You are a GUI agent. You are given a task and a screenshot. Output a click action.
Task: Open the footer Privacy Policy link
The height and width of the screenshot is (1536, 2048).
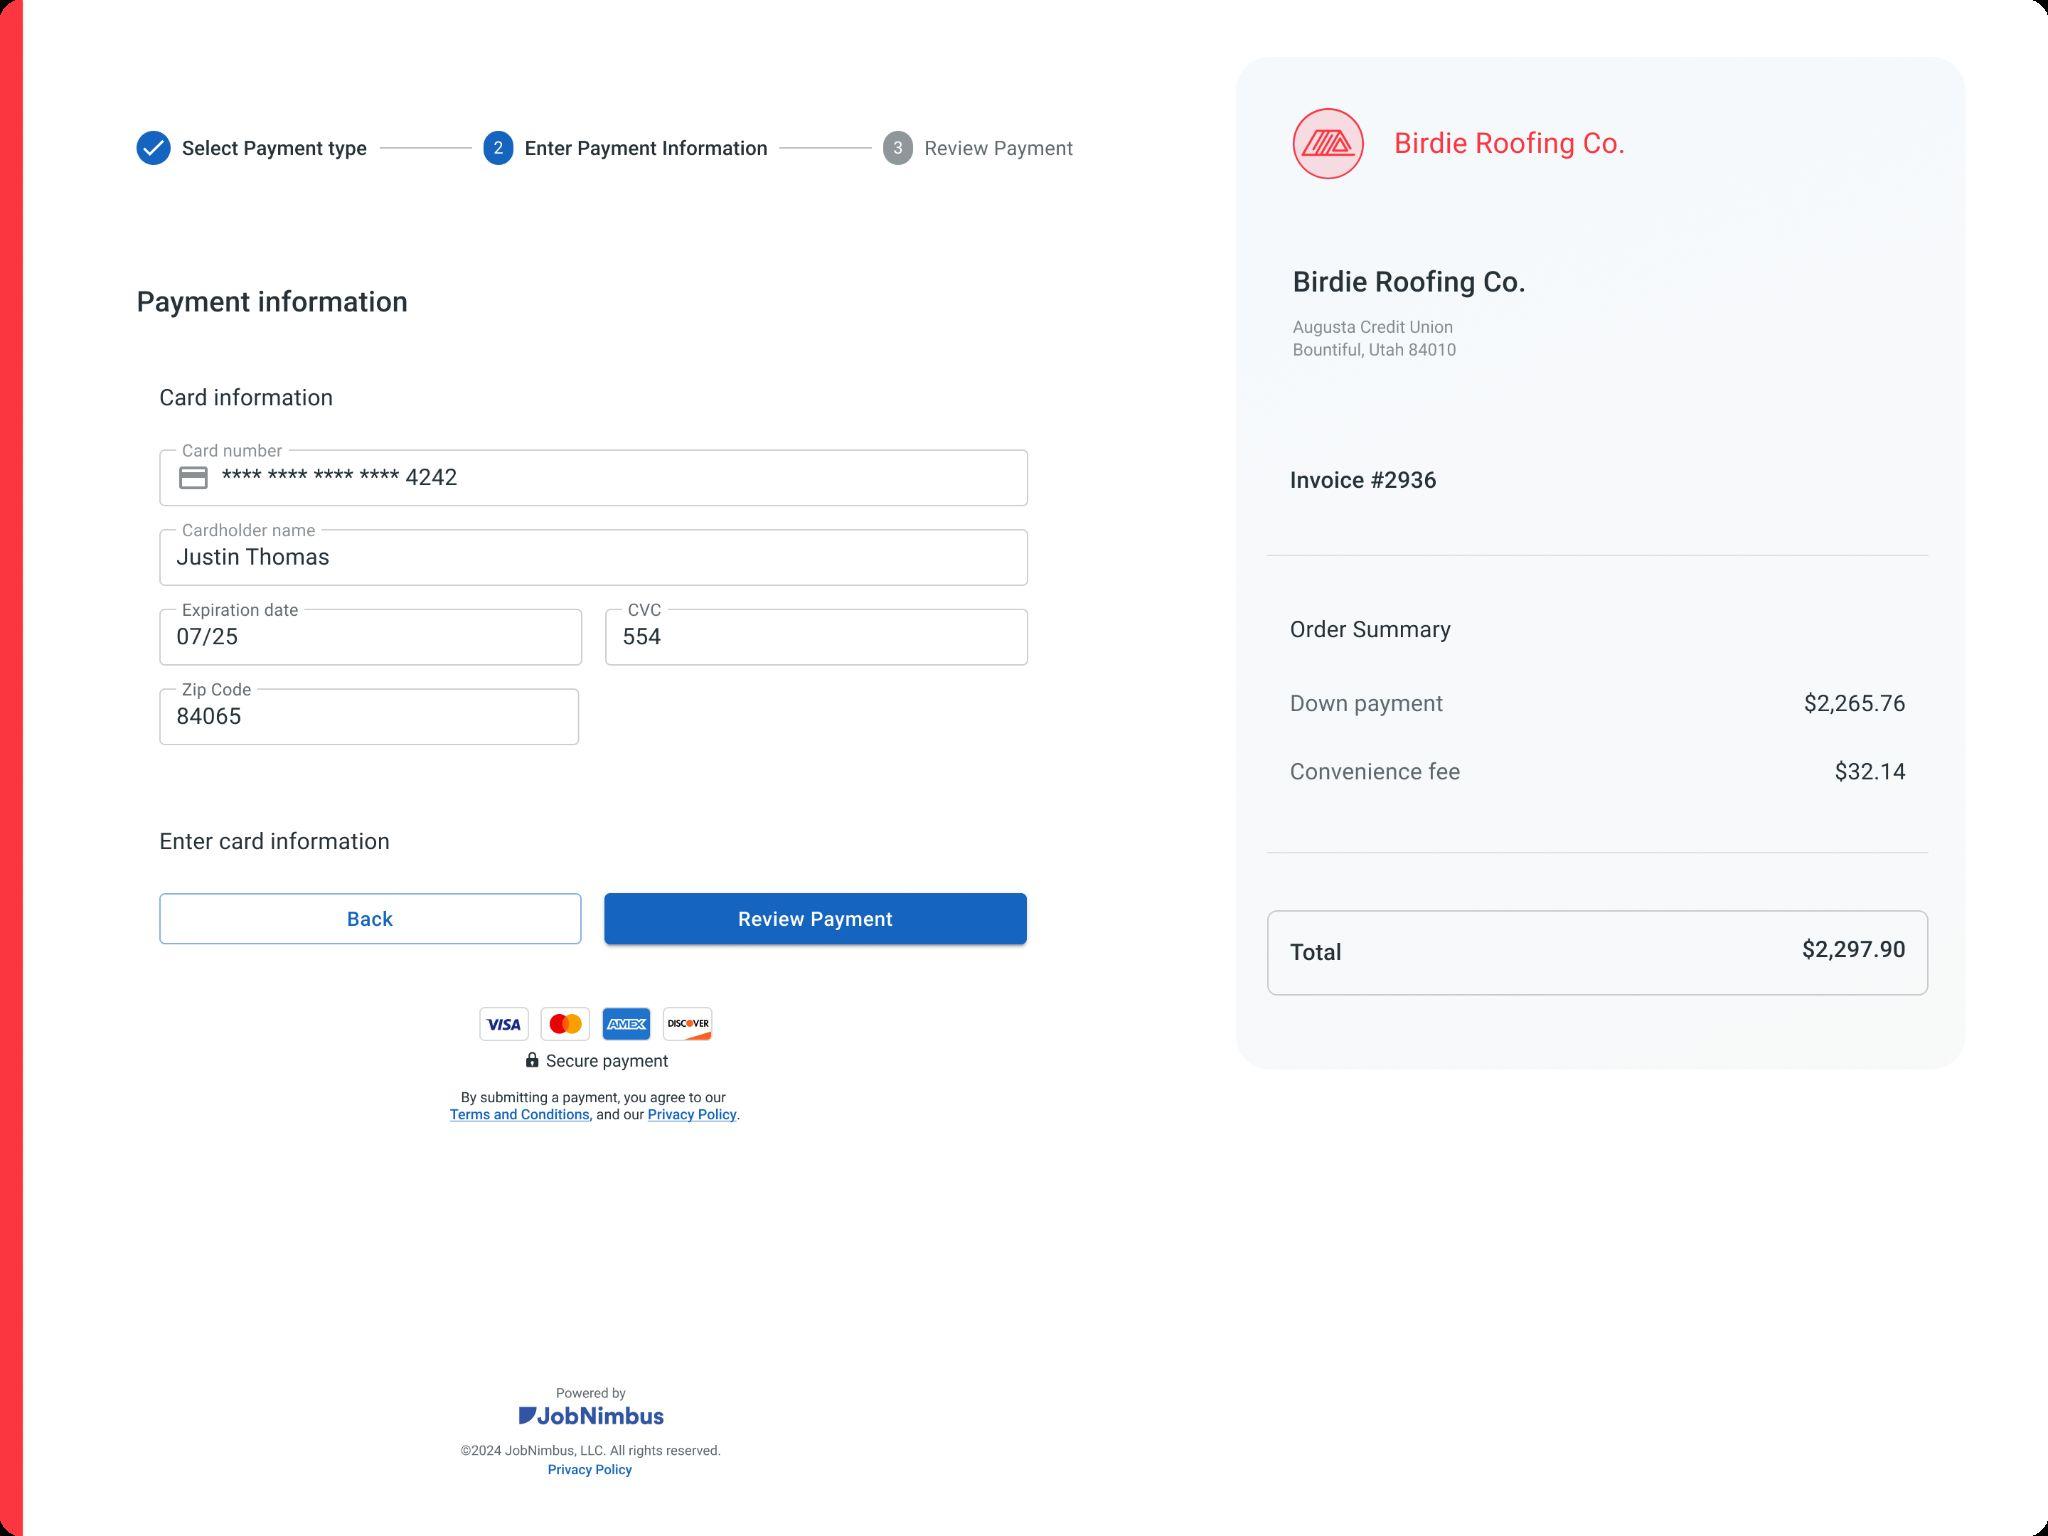[590, 1470]
